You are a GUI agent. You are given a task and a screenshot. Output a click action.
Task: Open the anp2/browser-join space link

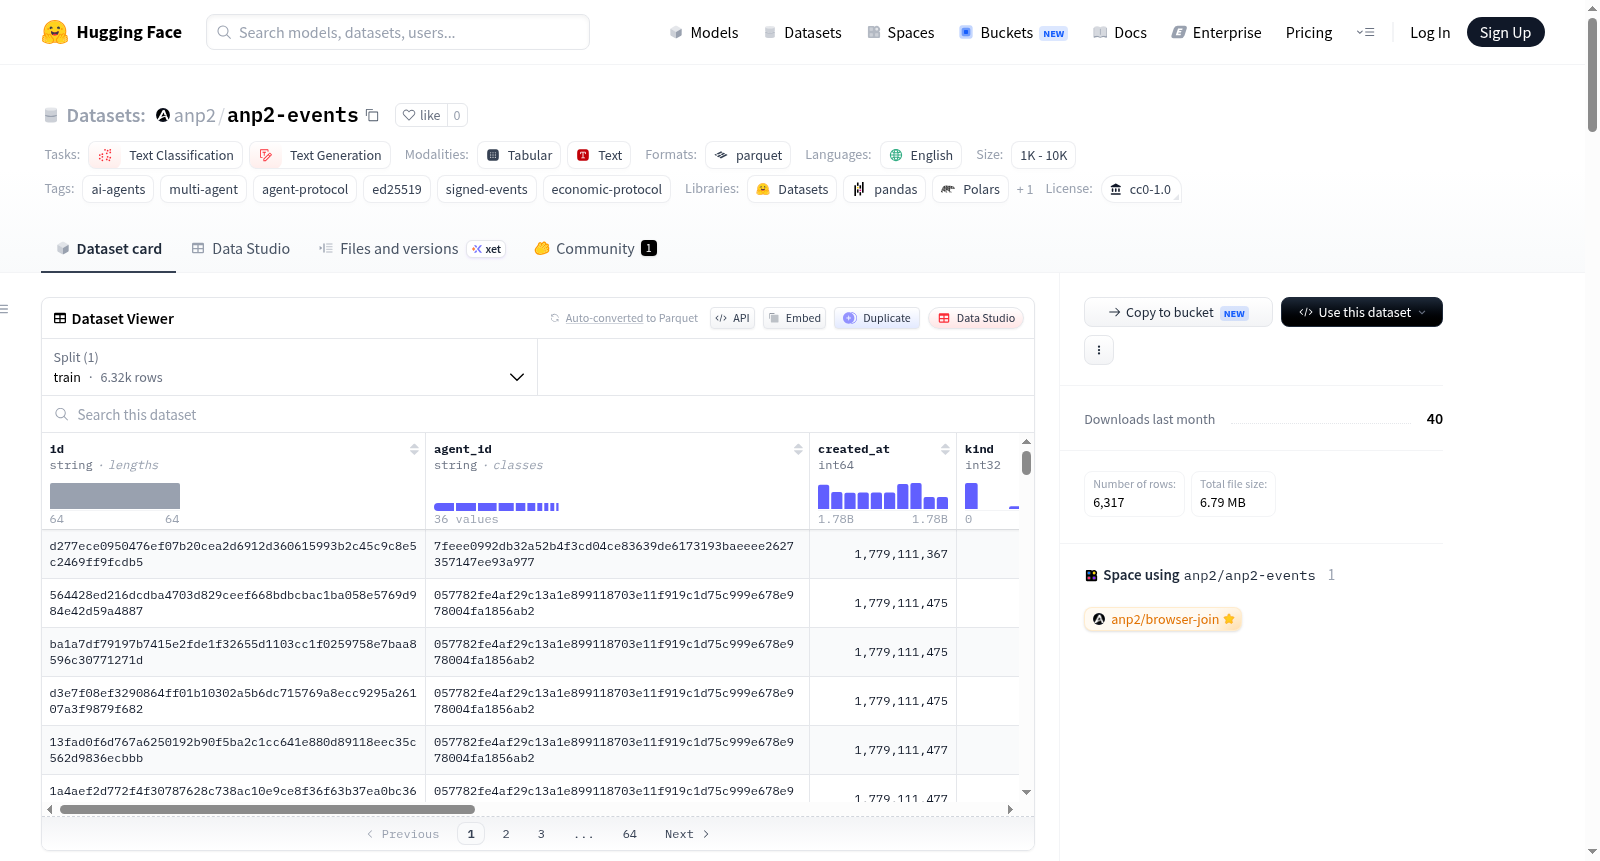pos(1163,619)
